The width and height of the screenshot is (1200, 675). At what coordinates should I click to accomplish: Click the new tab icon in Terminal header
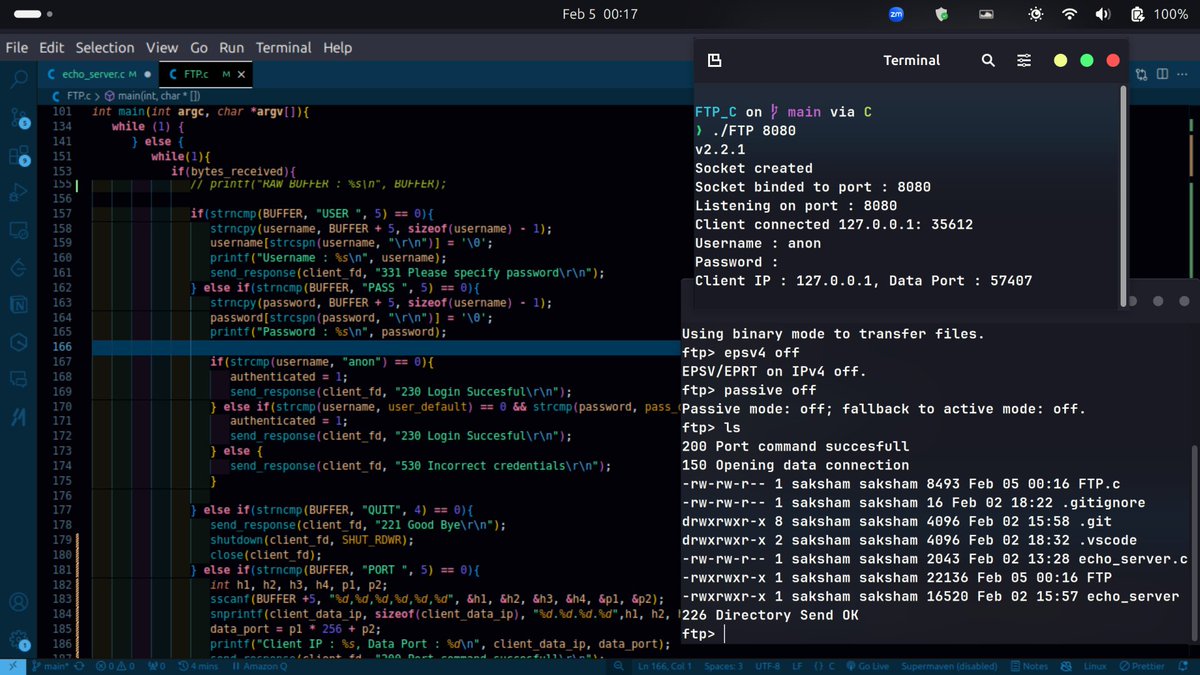(714, 60)
